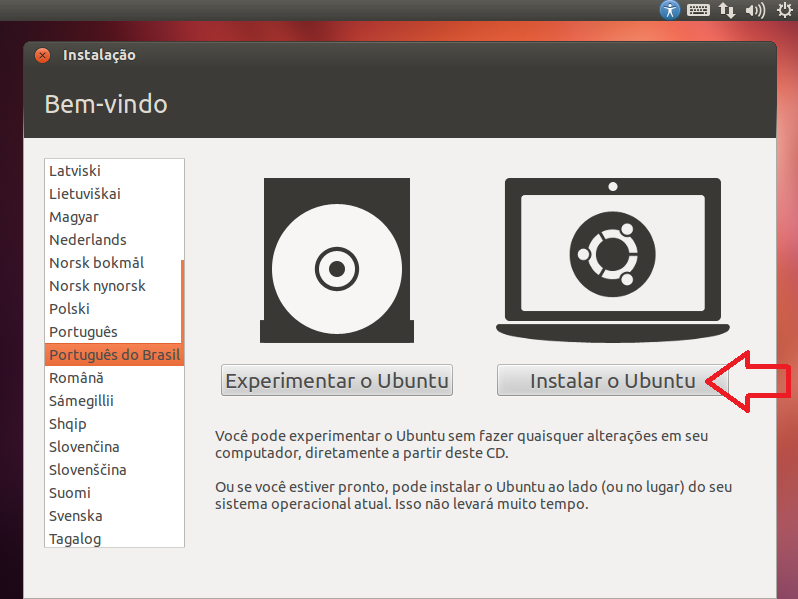Open the system gear menu in the top panel
Image resolution: width=798 pixels, height=599 pixels.
coord(785,10)
